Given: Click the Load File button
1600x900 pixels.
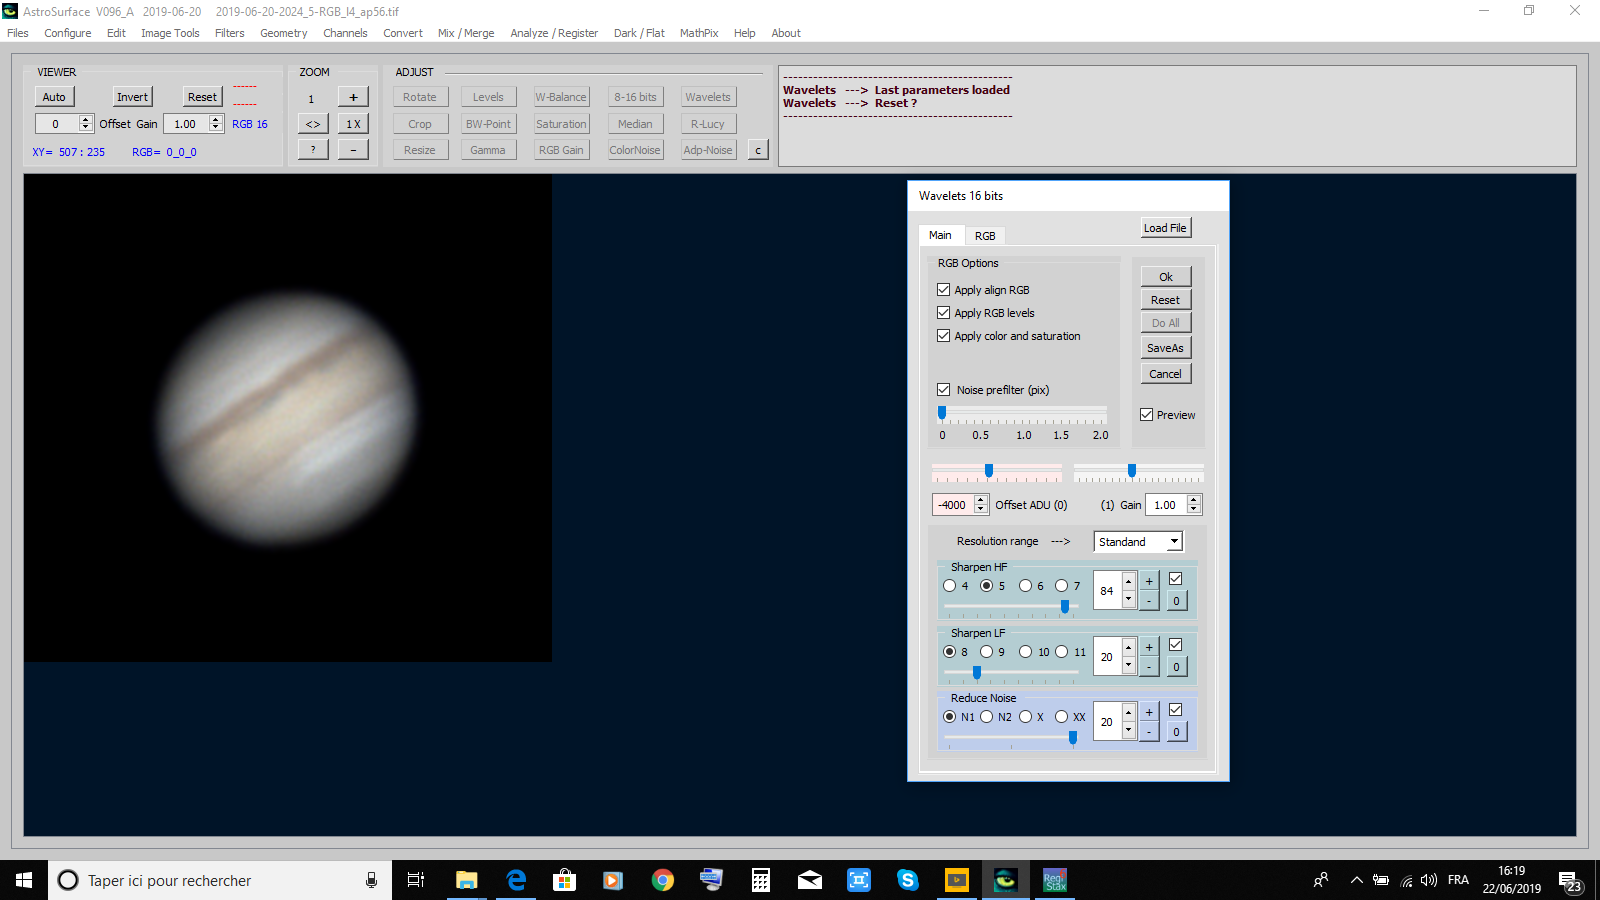Looking at the screenshot, I should pyautogui.click(x=1165, y=228).
